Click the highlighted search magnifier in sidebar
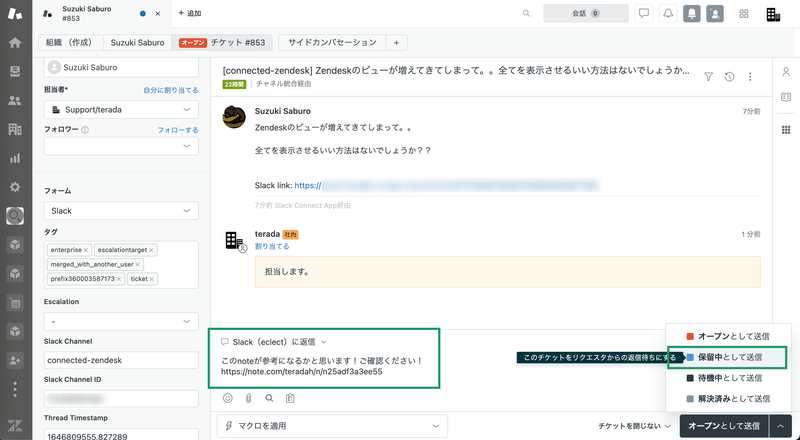Image resolution: width=800 pixels, height=440 pixels. click(15, 216)
